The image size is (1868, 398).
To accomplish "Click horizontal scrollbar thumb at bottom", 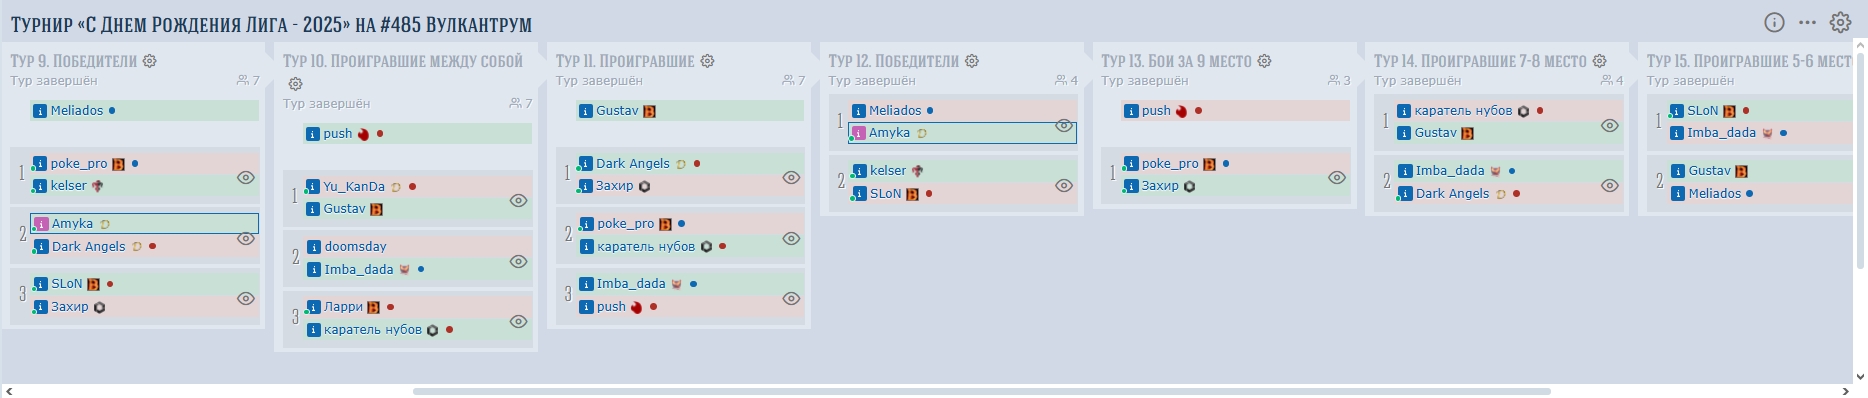I will pos(981,391).
